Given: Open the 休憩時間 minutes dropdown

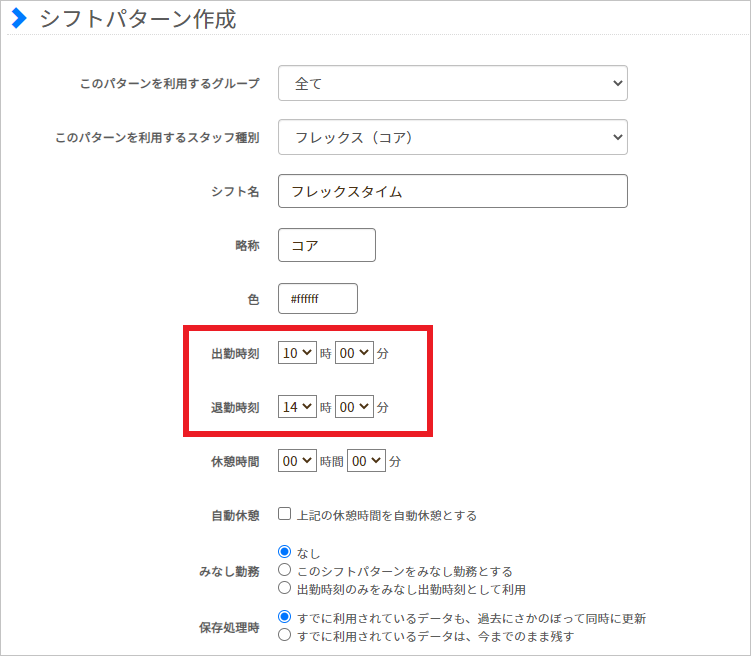Looking at the screenshot, I should click(x=366, y=461).
